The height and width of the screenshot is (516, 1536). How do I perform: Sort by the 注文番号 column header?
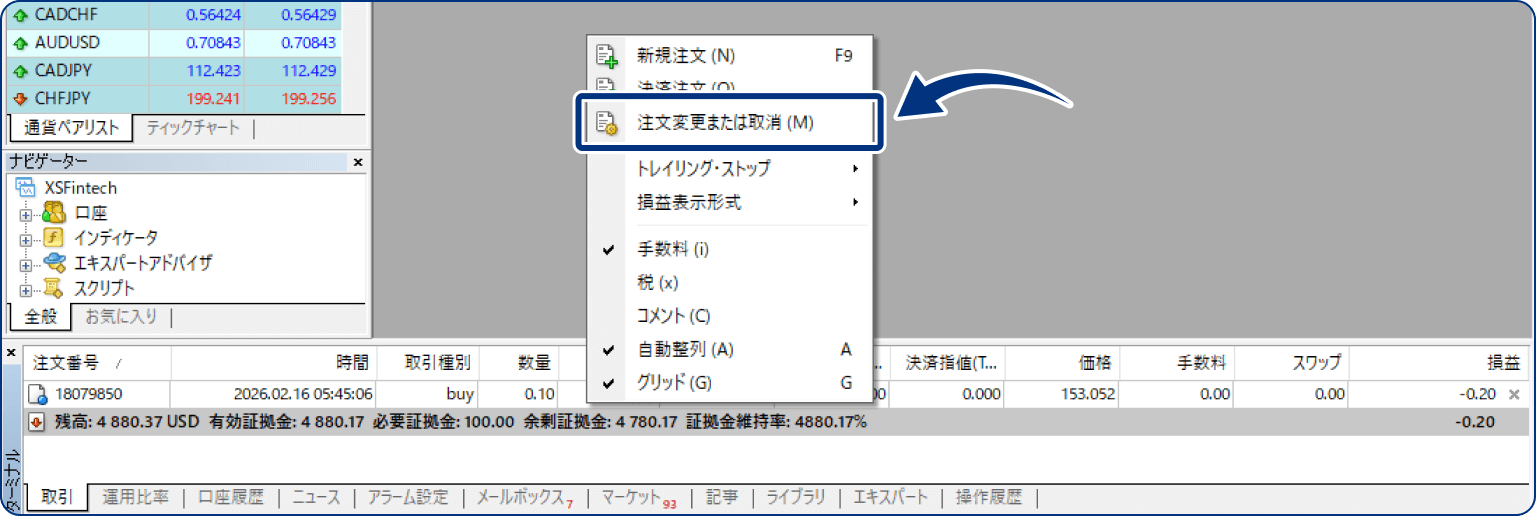[97, 363]
